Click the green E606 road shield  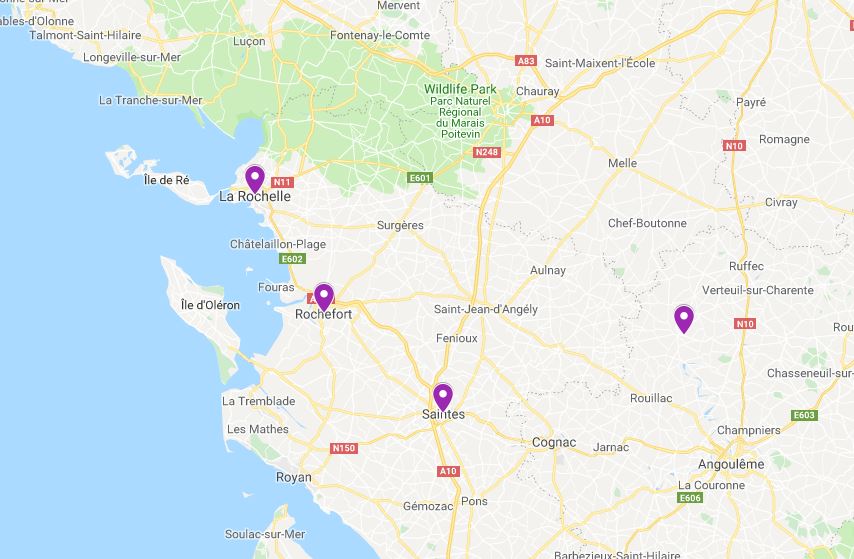pos(690,497)
